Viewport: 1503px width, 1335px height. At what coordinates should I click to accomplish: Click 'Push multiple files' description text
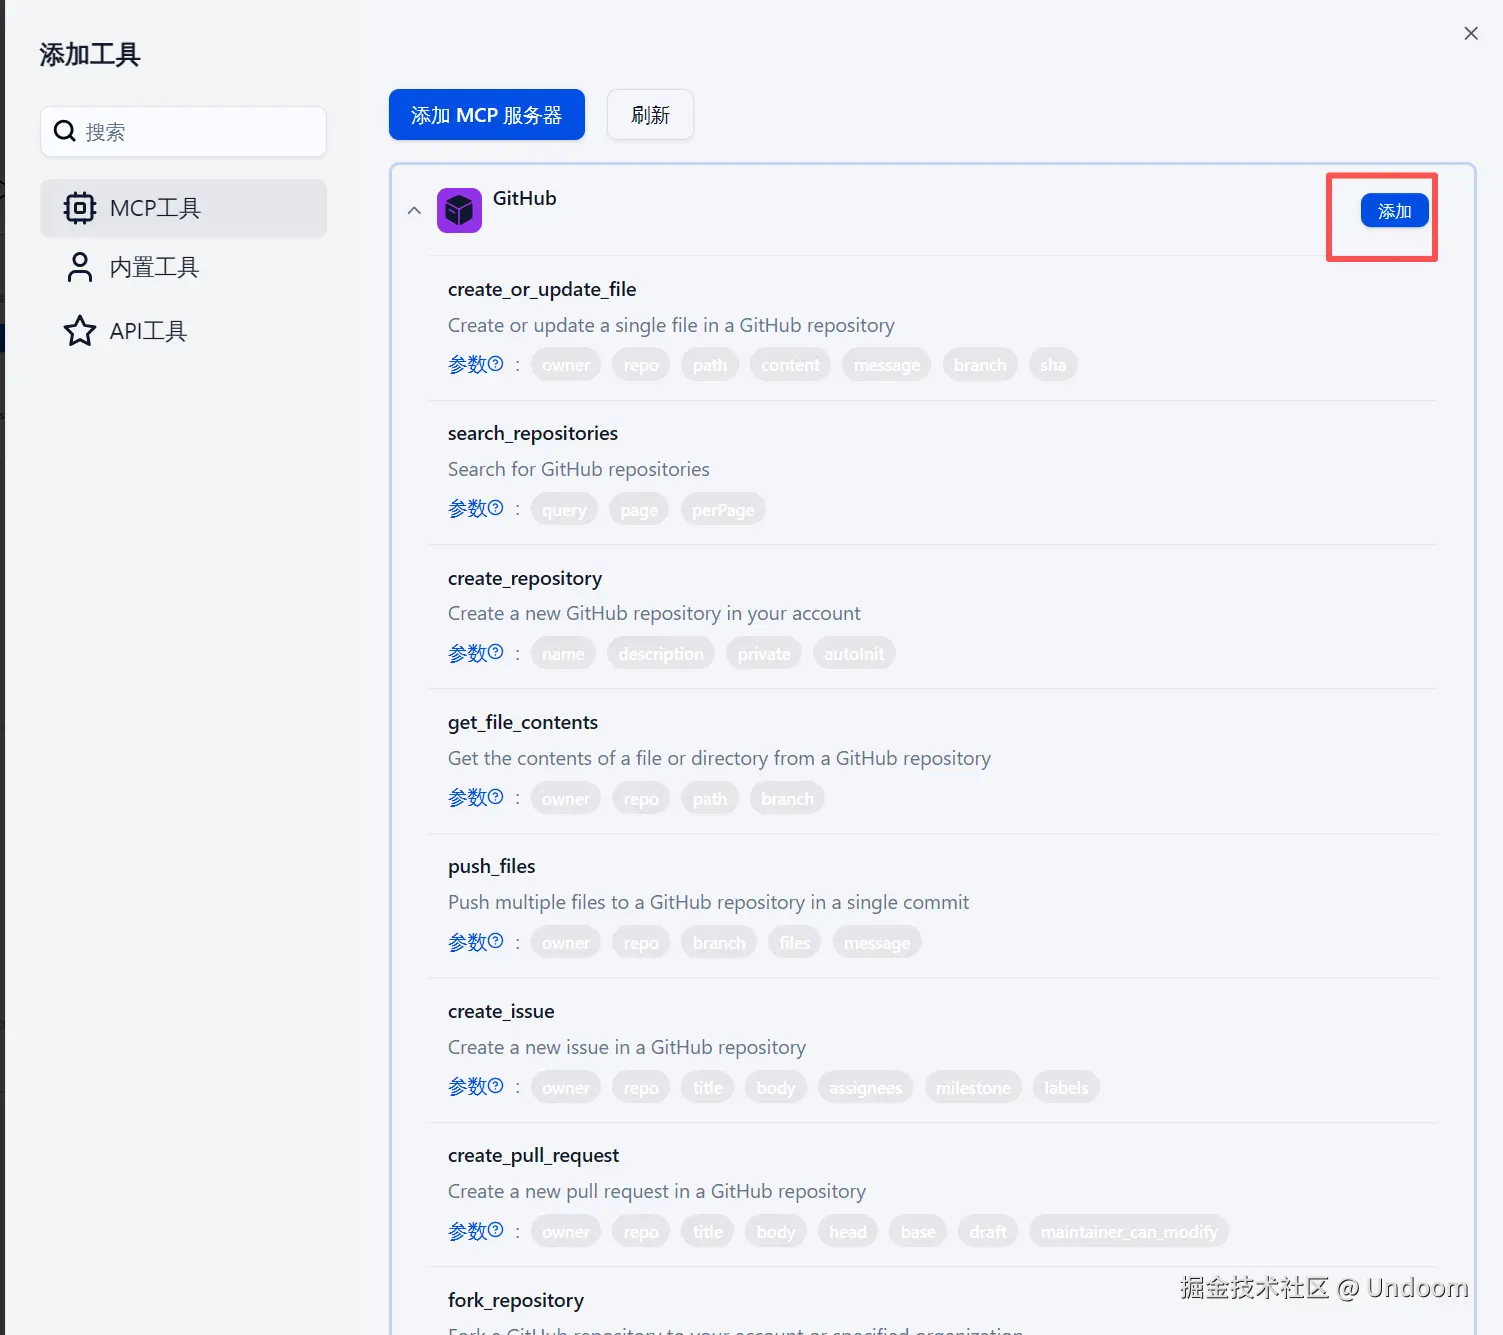point(709,902)
